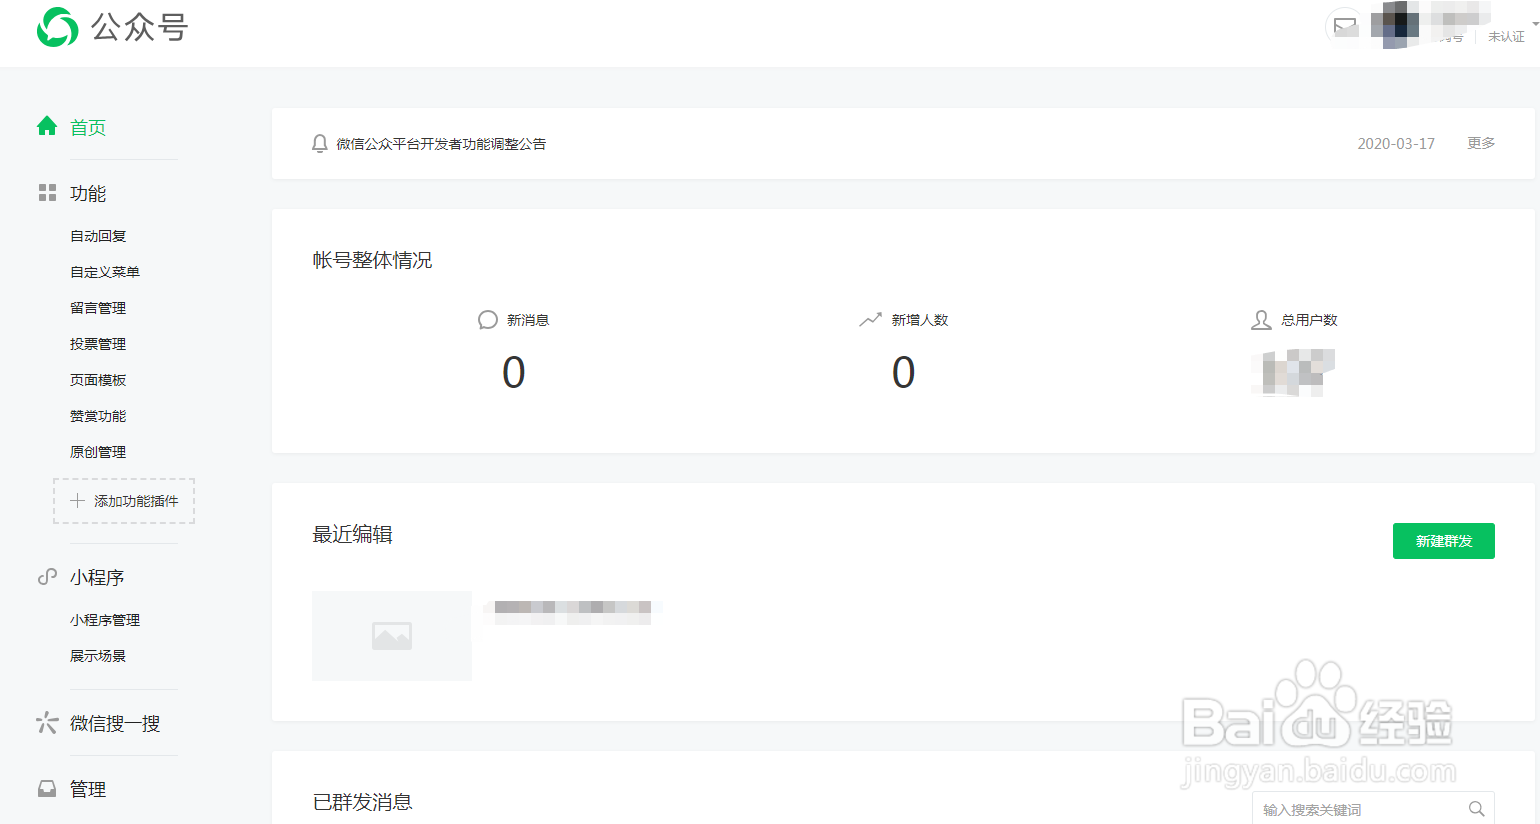Open 自定义菜单 from the sidebar menu
This screenshot has height=824, width=1540.
(x=104, y=271)
